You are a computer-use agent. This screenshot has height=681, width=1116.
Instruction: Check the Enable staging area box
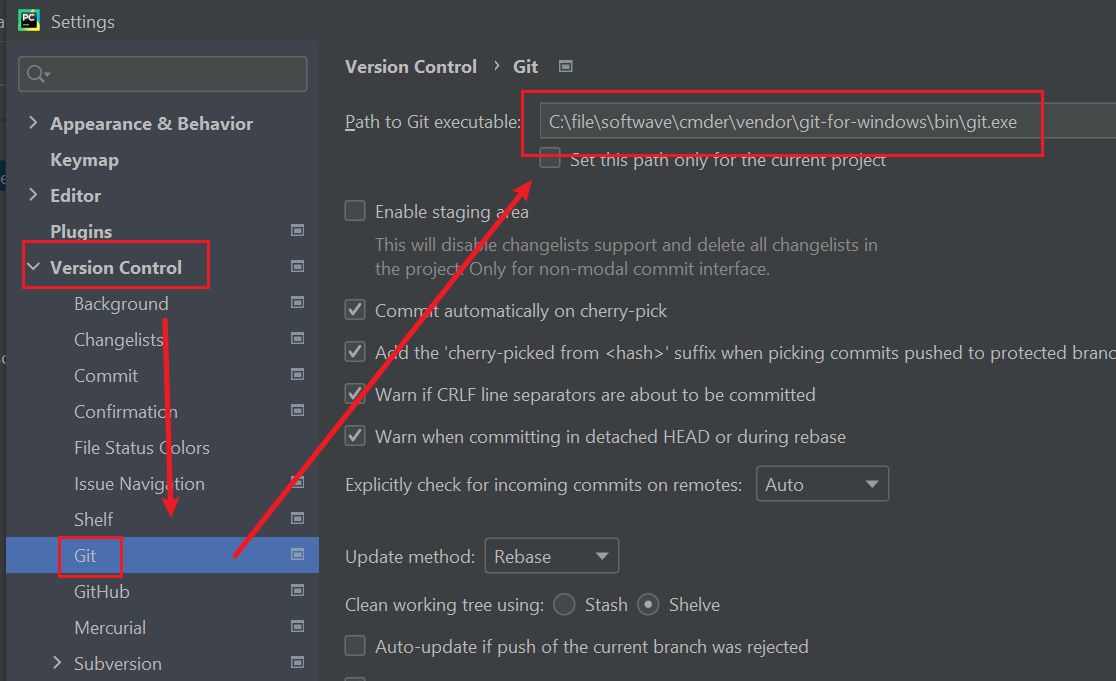[x=355, y=211]
